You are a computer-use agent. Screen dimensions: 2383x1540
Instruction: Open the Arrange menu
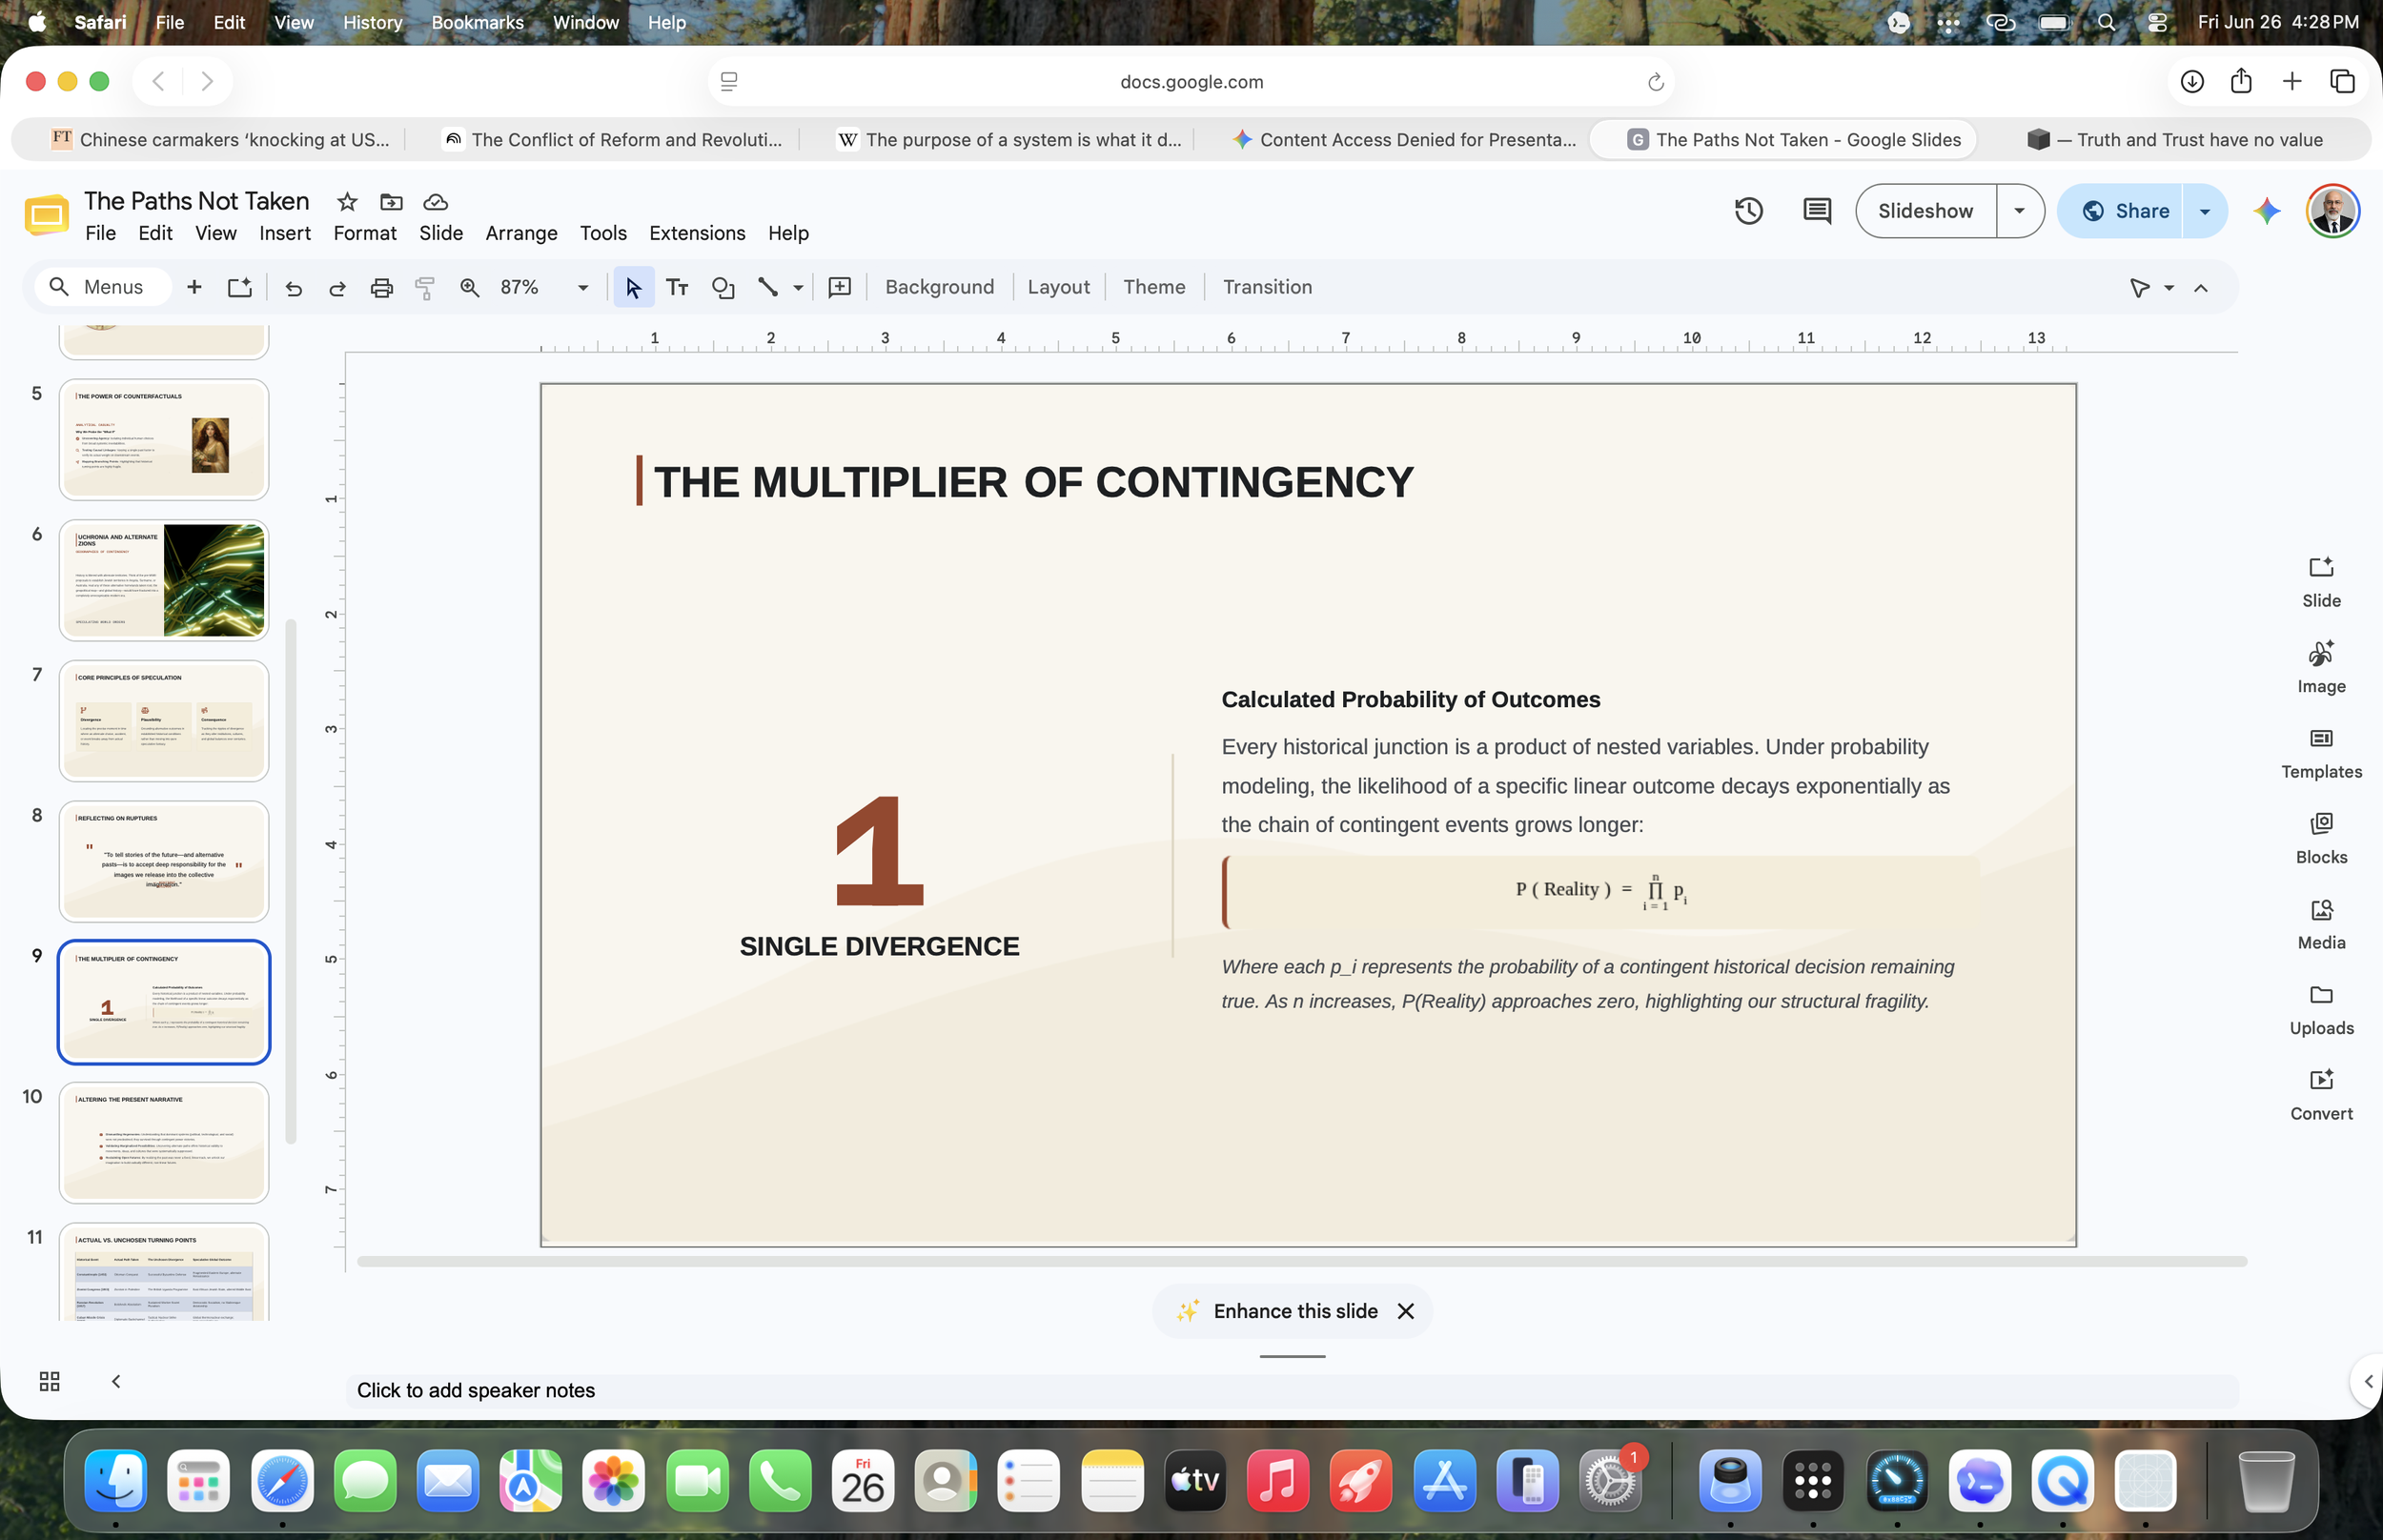point(521,233)
